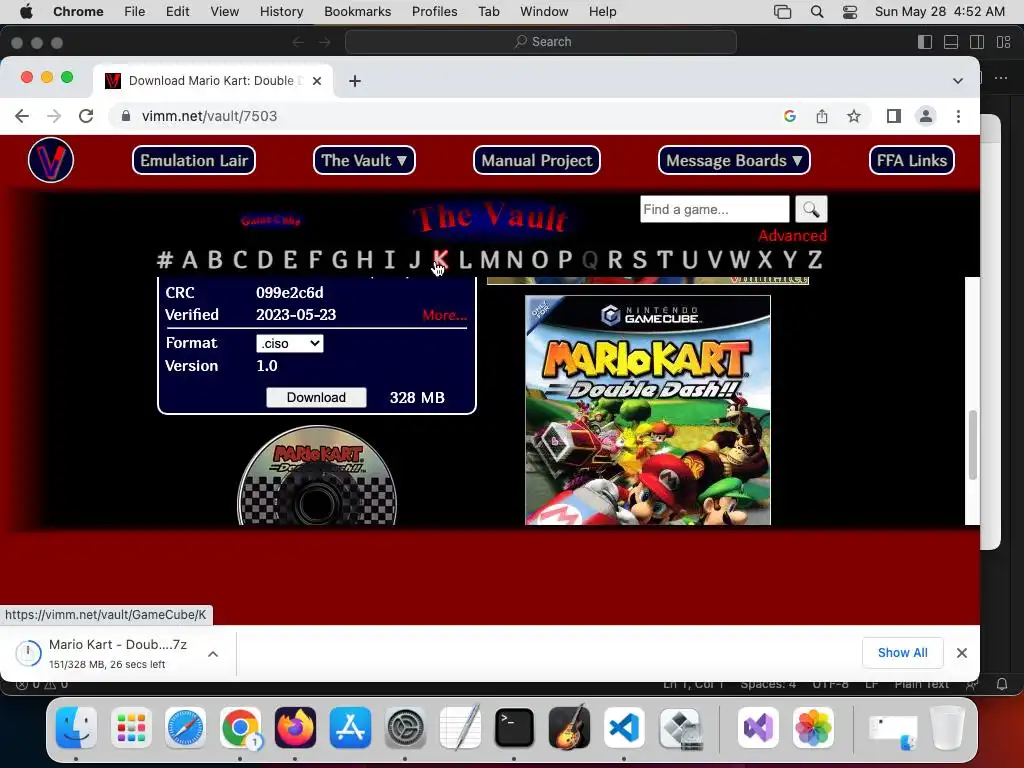The image size is (1024, 768).
Task: Open Photos app from the Dock
Action: tap(813, 728)
